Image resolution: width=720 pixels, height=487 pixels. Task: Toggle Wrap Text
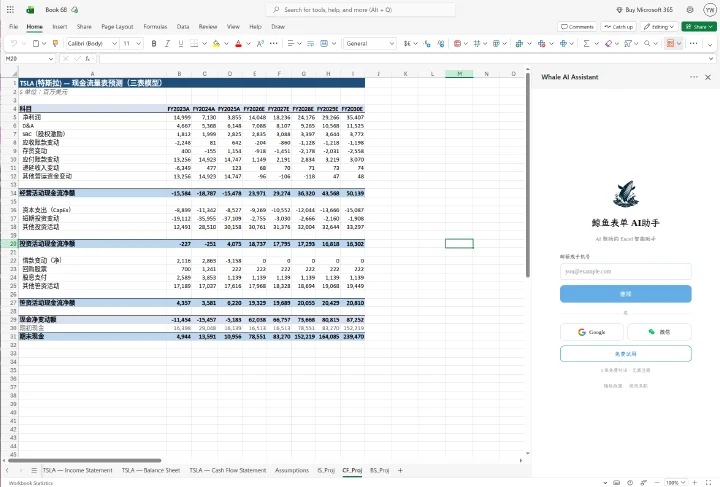311,44
